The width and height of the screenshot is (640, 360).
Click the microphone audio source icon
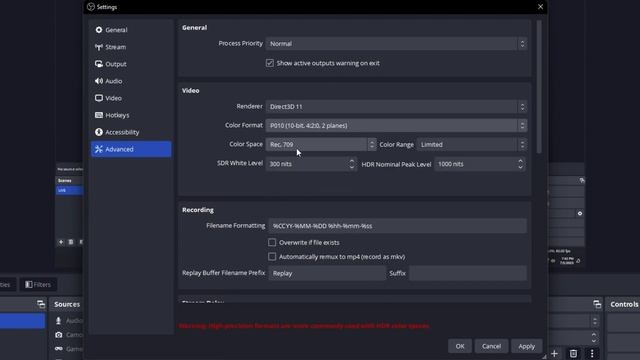(x=59, y=321)
